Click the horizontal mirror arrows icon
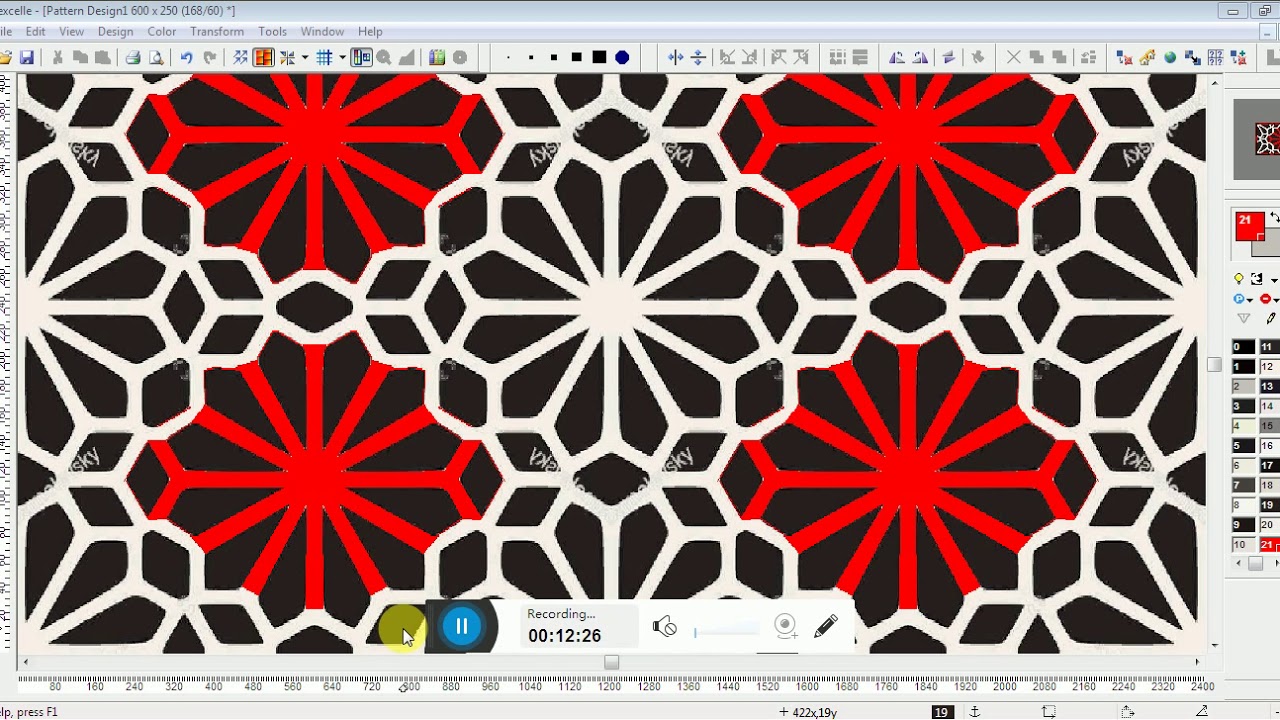This screenshot has width=1280, height=720. coord(675,58)
